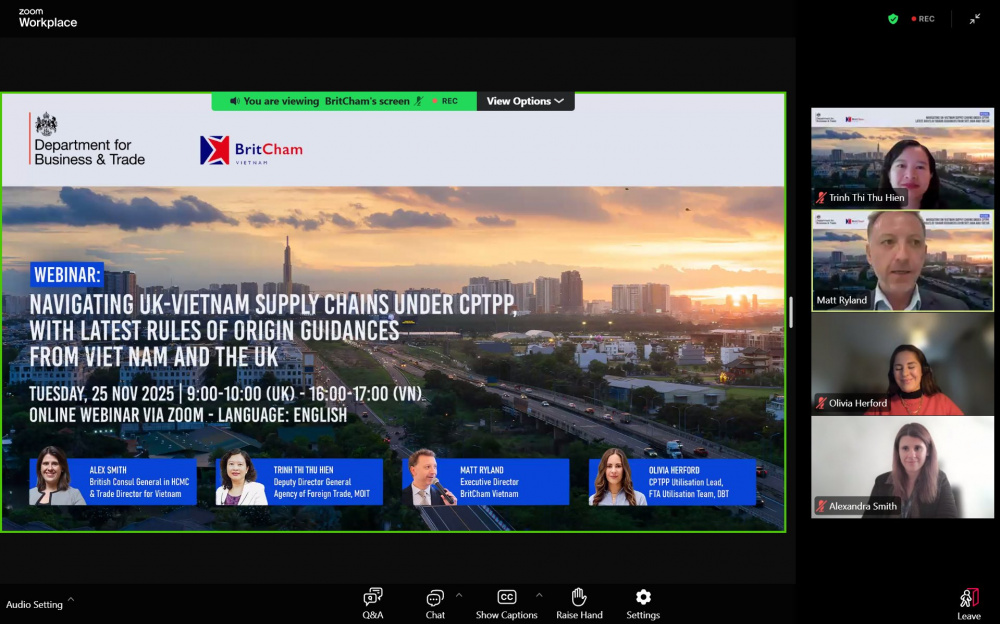
Task: Open Zoom Settings gear
Action: [x=643, y=603]
